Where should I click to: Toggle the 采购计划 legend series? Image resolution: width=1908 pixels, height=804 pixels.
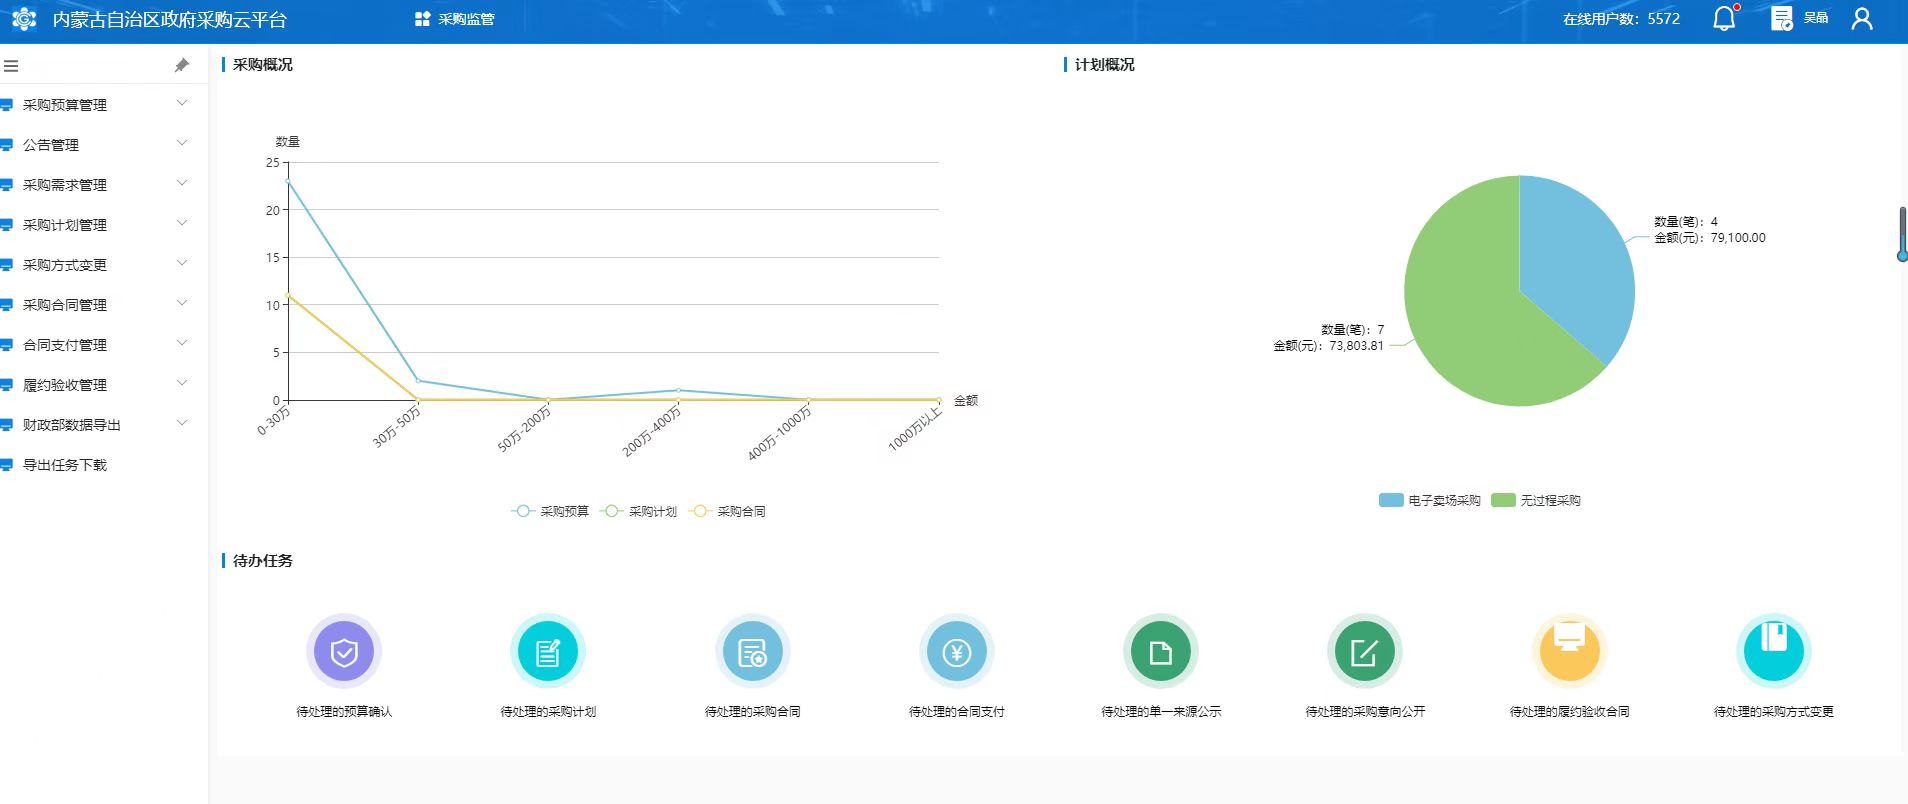(638, 511)
